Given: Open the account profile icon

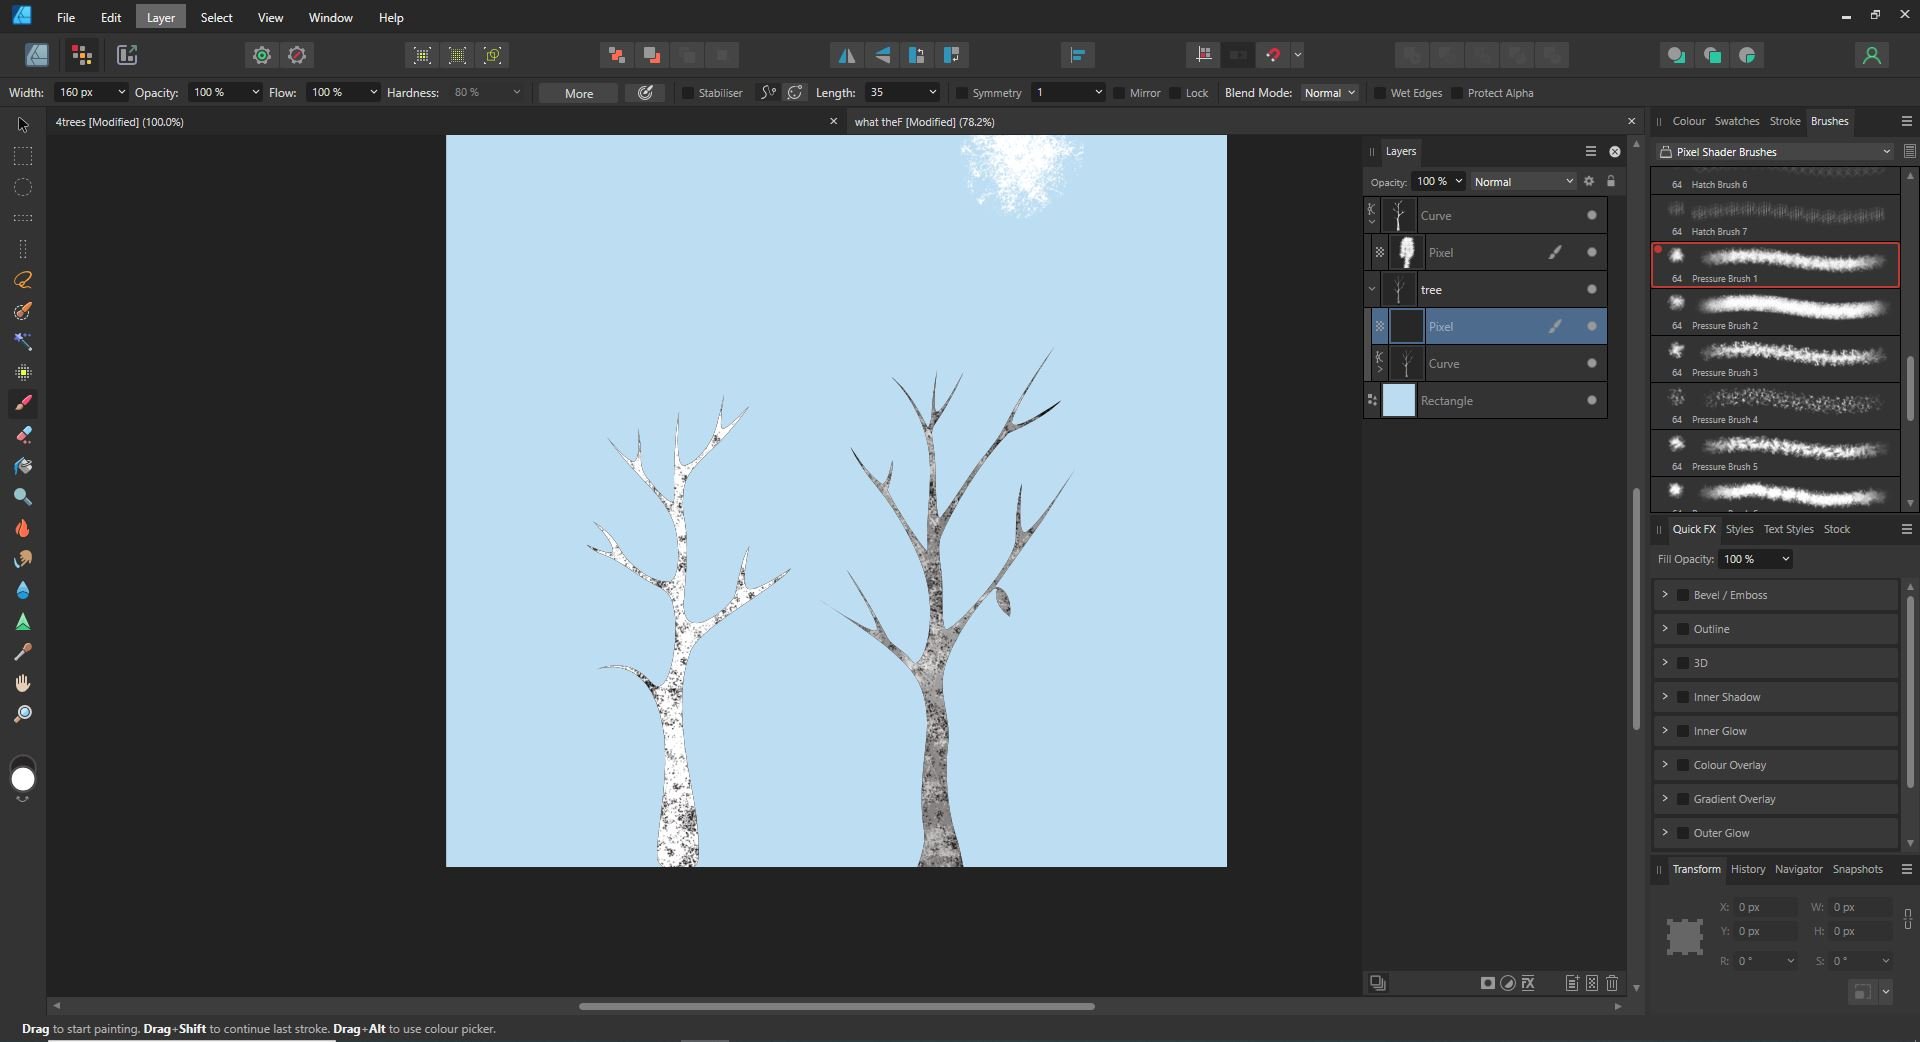Looking at the screenshot, I should [x=1871, y=55].
